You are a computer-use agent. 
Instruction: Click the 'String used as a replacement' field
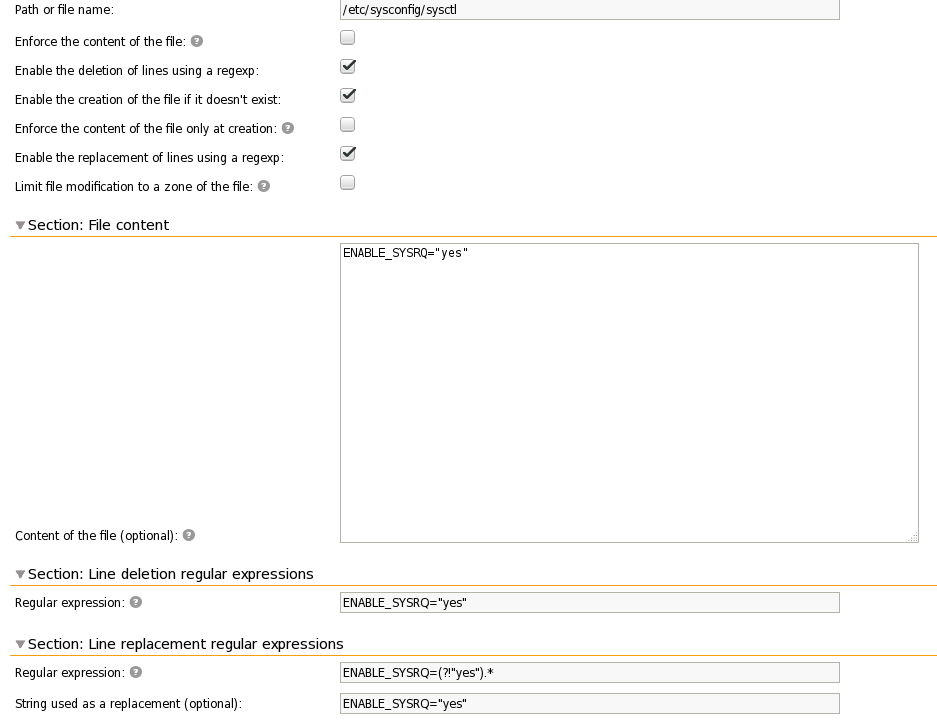click(589, 703)
